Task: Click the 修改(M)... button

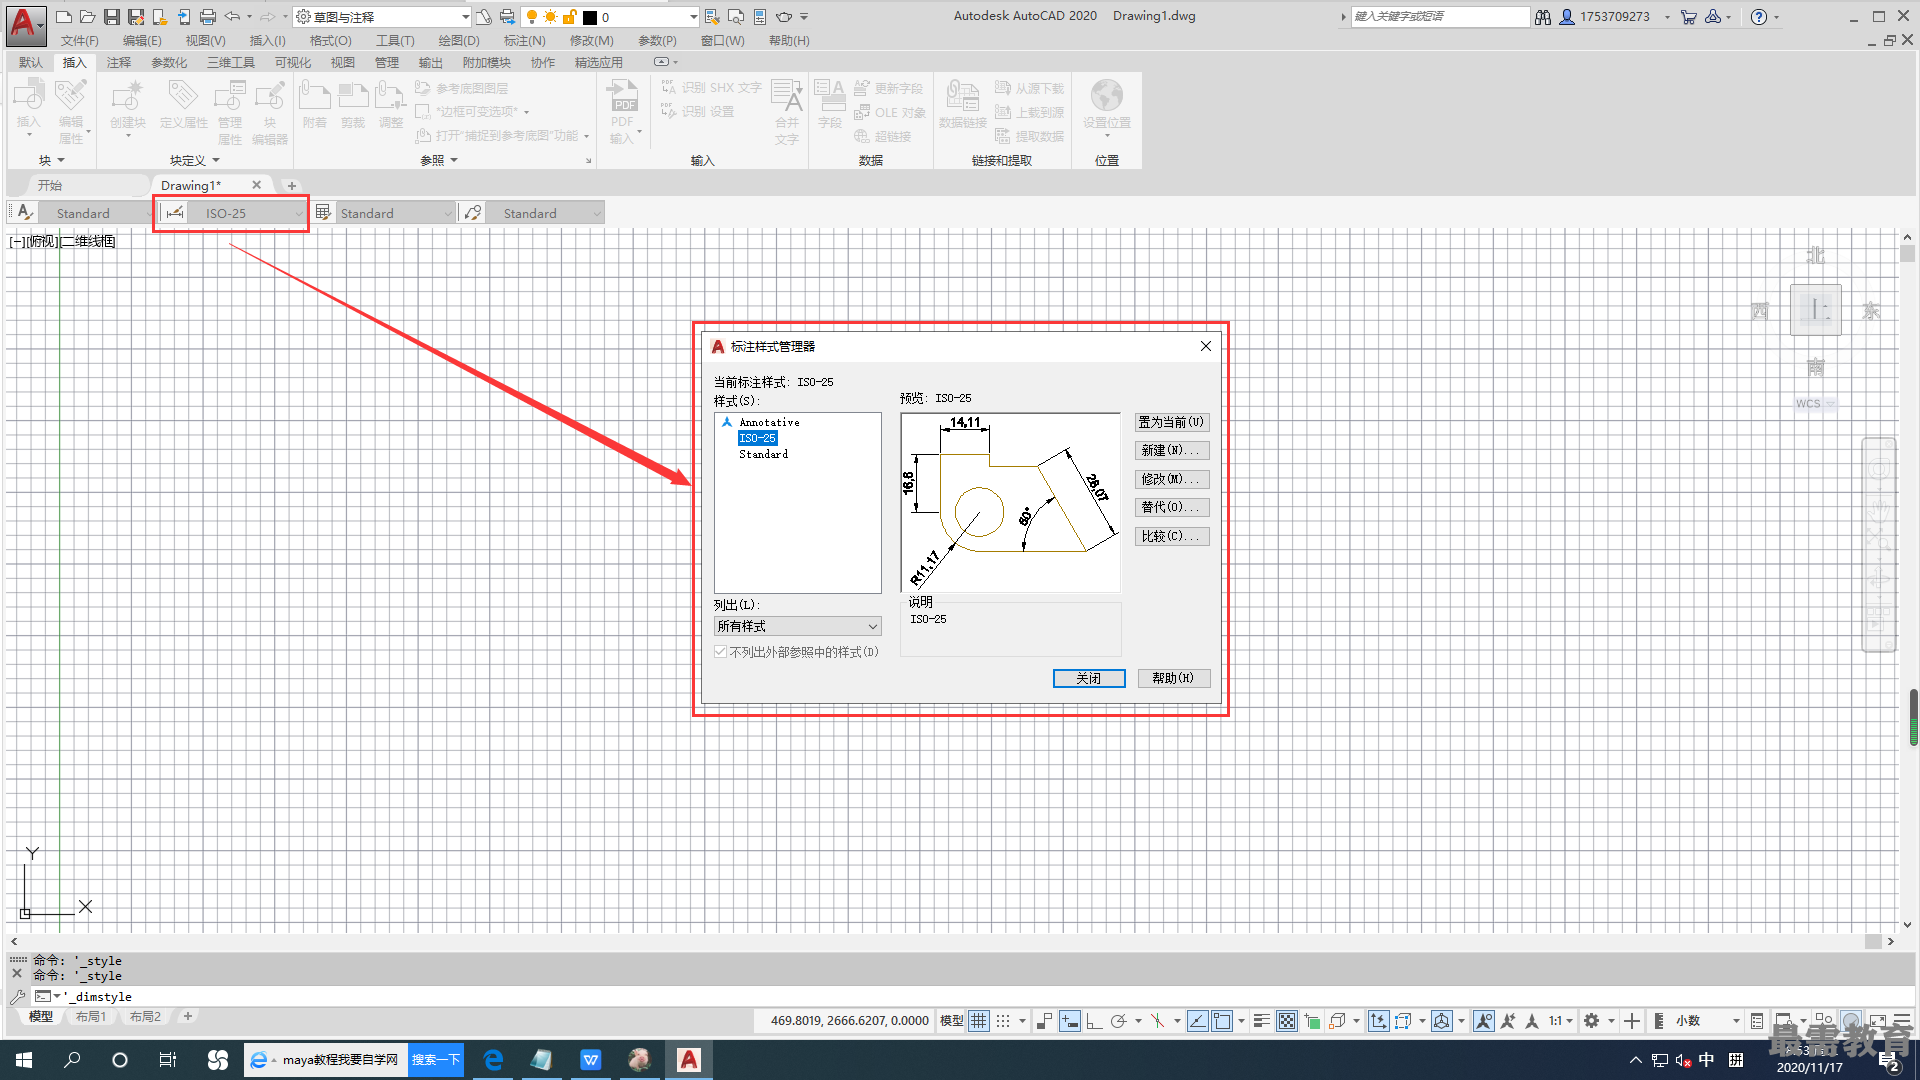Action: 1171,479
